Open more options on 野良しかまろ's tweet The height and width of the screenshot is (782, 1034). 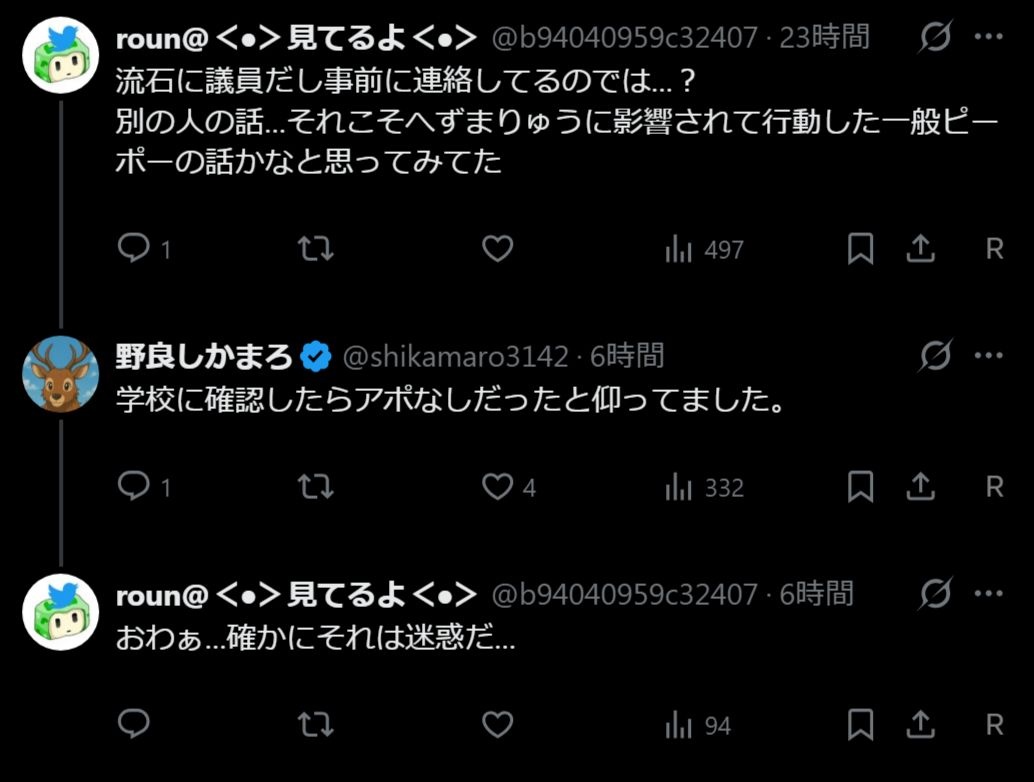988,355
